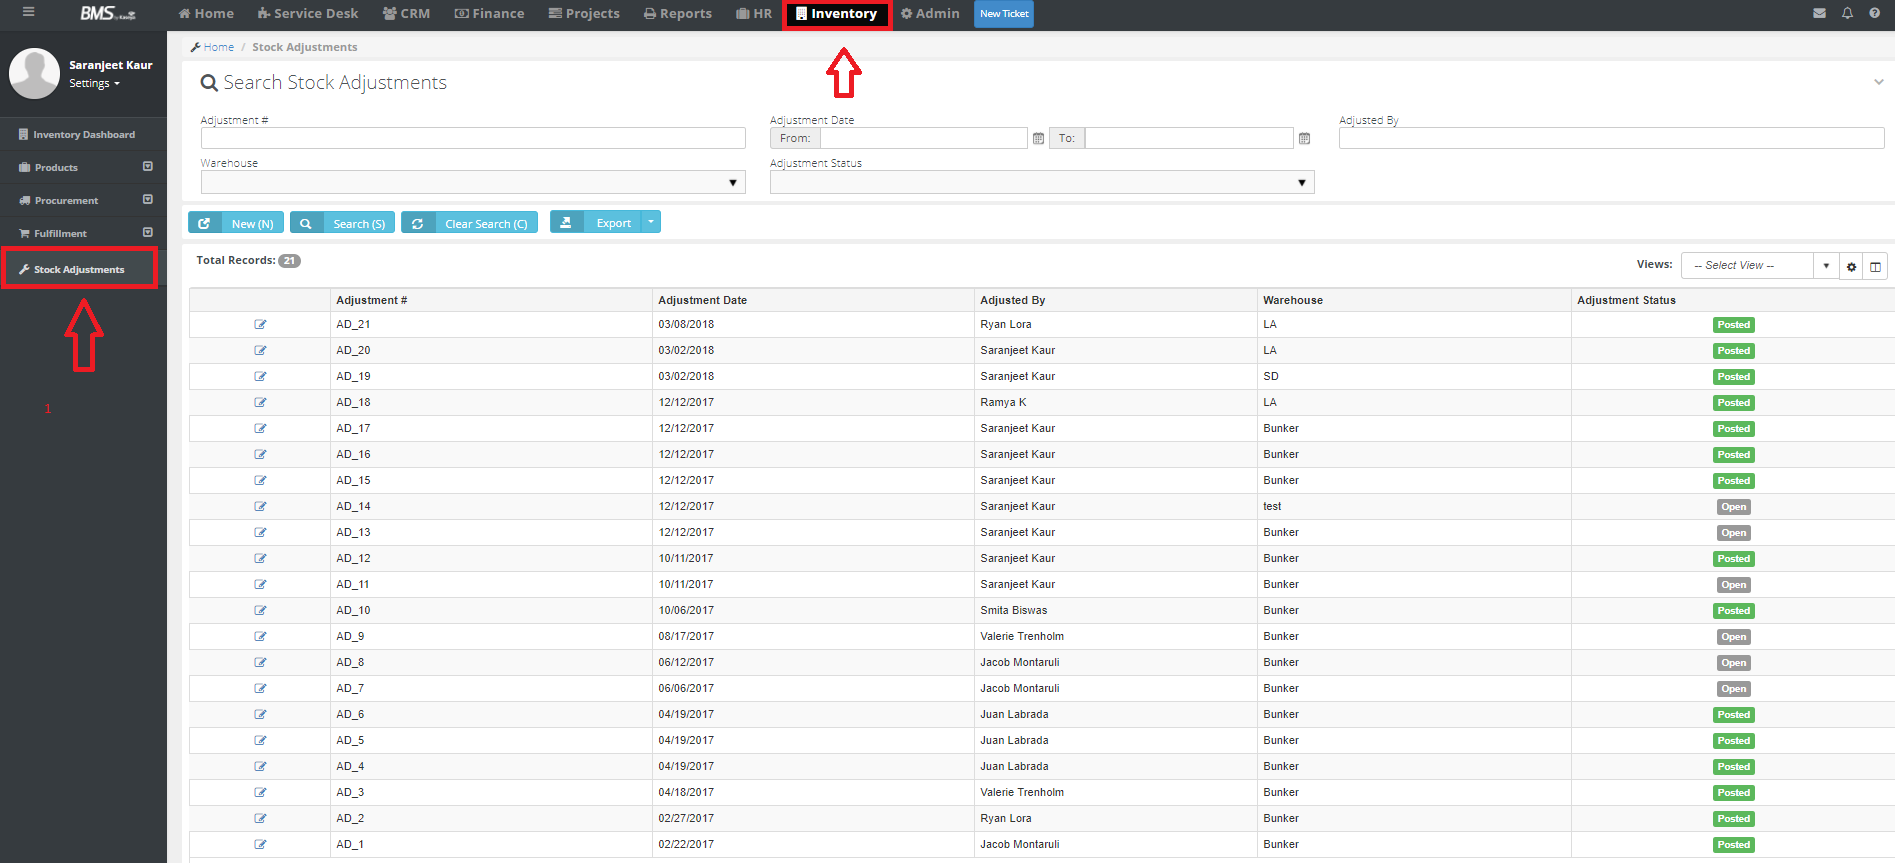This screenshot has width=1895, height=863.
Task: Expand the Fulfillment sidebar section
Action: [148, 233]
